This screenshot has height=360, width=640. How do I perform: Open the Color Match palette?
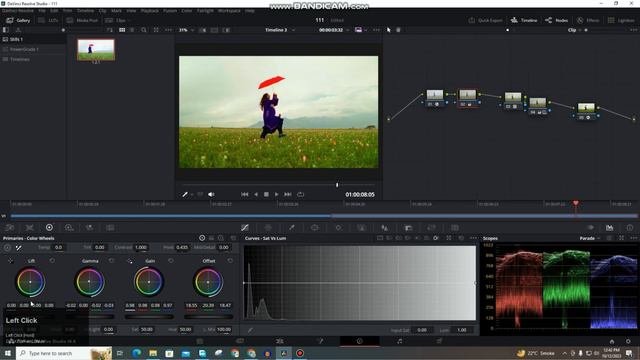(x=29, y=228)
